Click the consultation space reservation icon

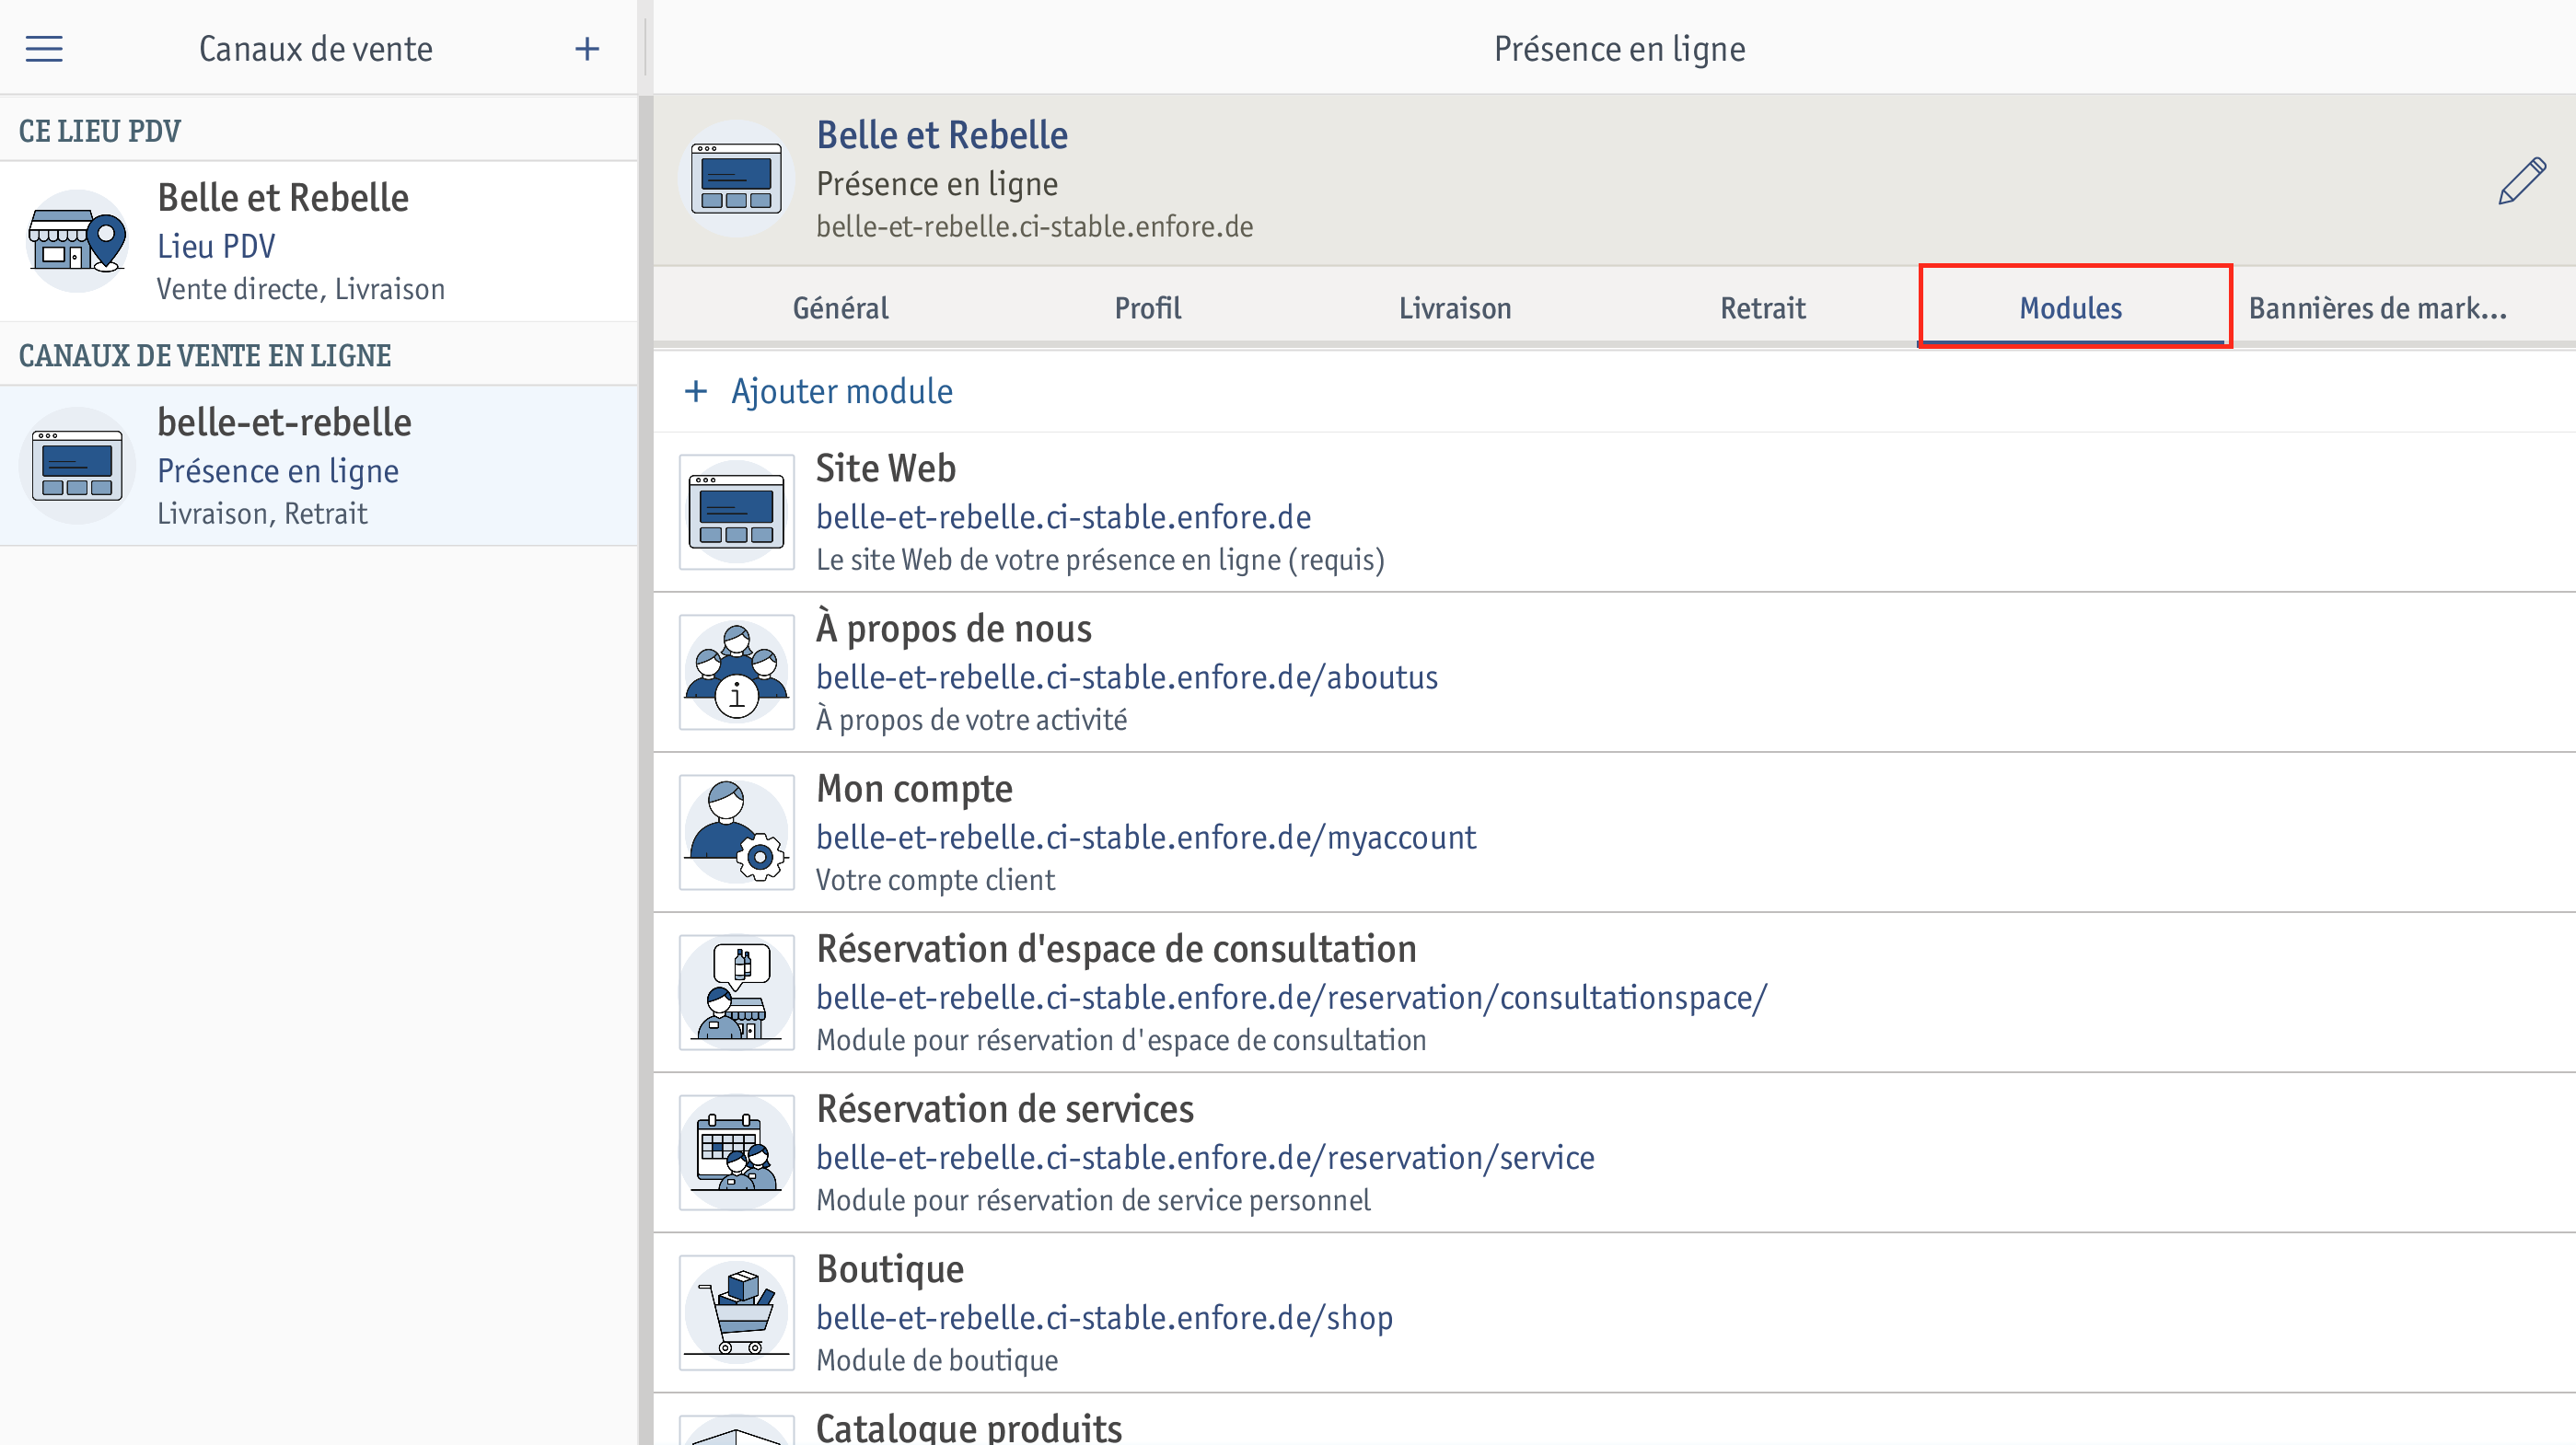(x=737, y=992)
